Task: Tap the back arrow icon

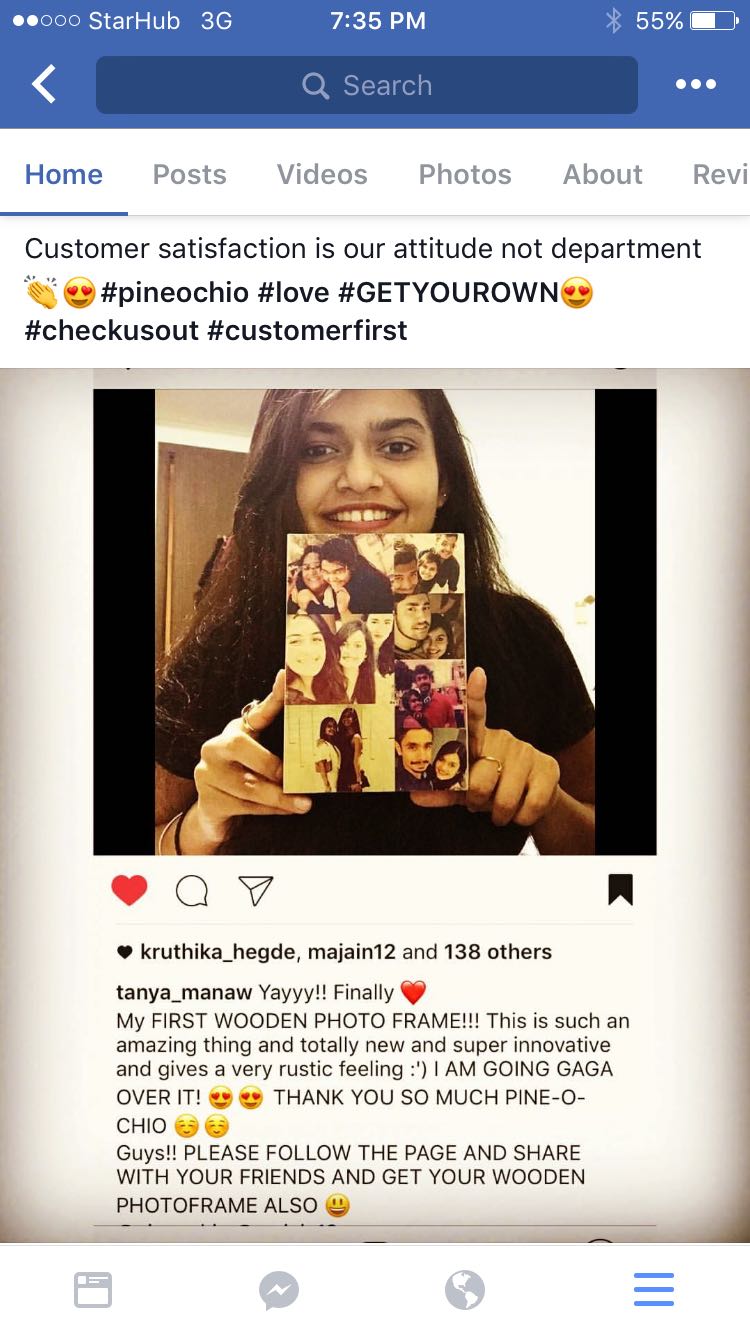Action: tap(44, 85)
